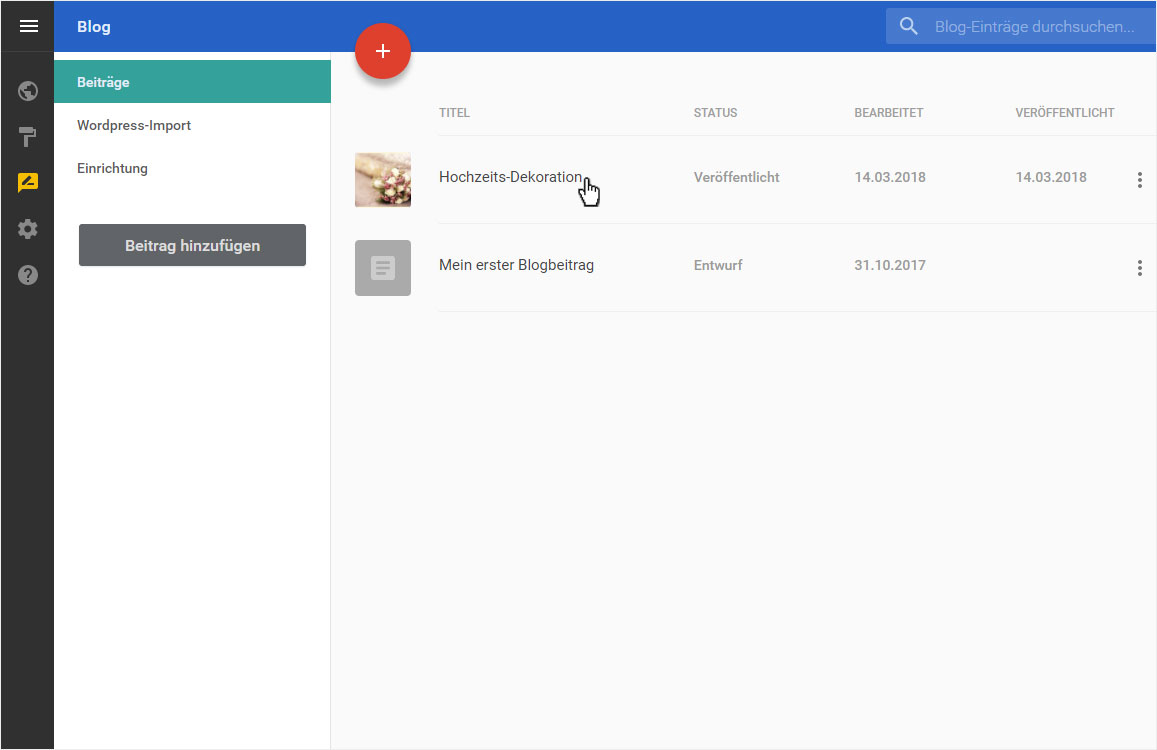Open the Mein erster Blogbeitrag post
The height and width of the screenshot is (750, 1157).
(517, 265)
